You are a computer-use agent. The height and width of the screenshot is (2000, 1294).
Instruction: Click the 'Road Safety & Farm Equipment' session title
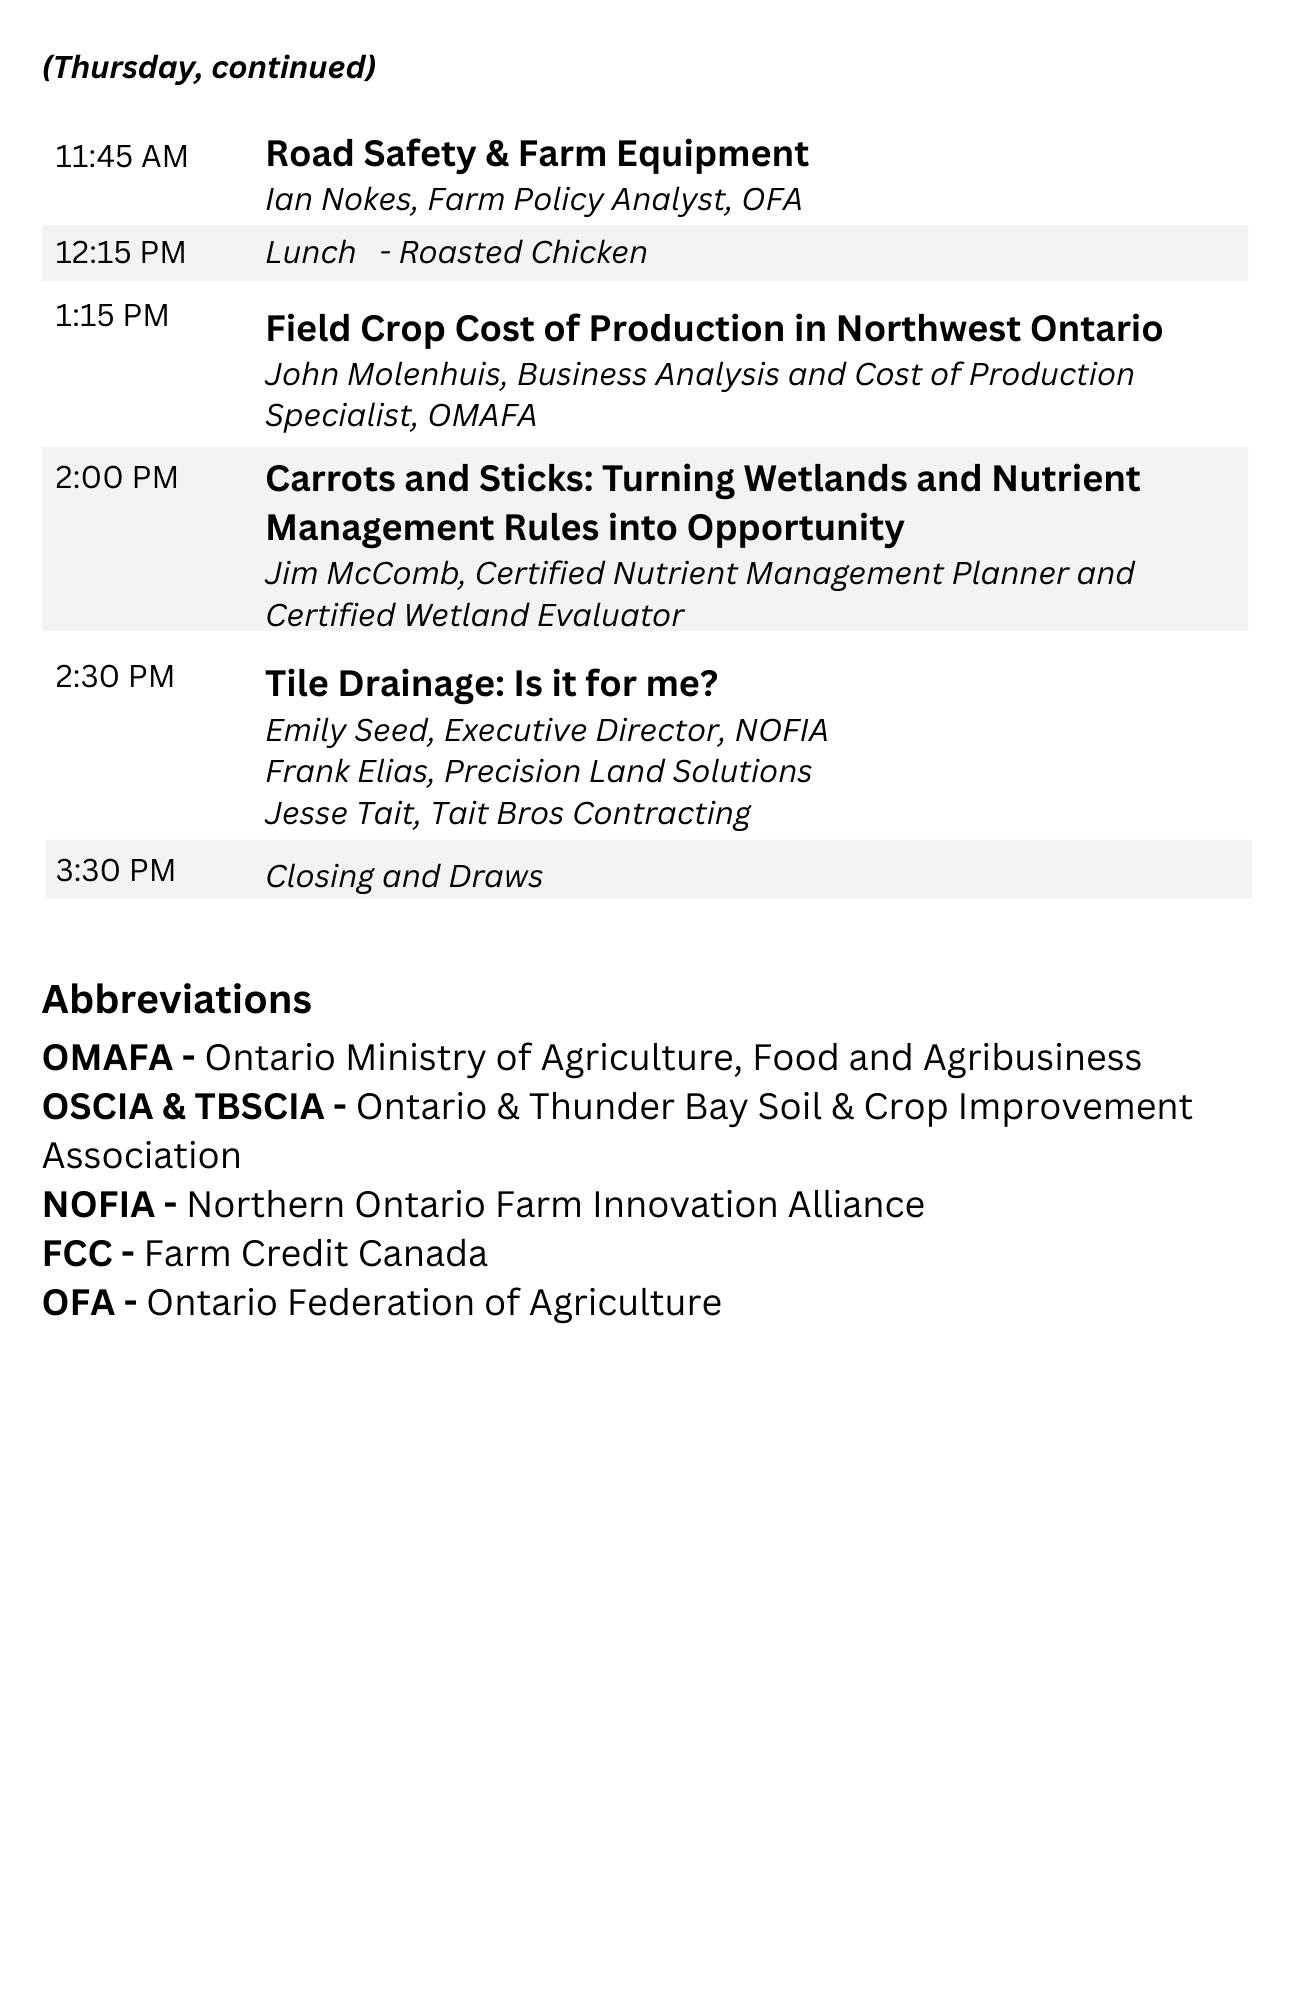[536, 154]
